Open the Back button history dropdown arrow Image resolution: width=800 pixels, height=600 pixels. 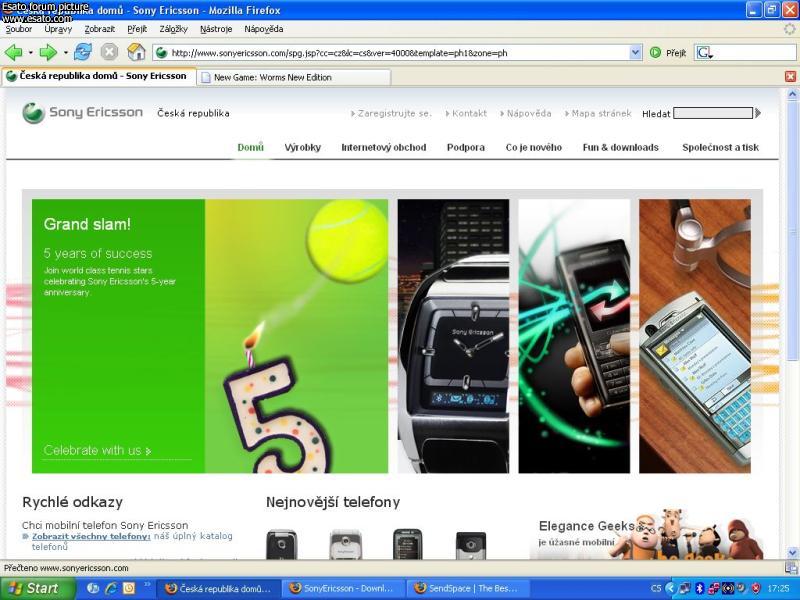[x=30, y=52]
